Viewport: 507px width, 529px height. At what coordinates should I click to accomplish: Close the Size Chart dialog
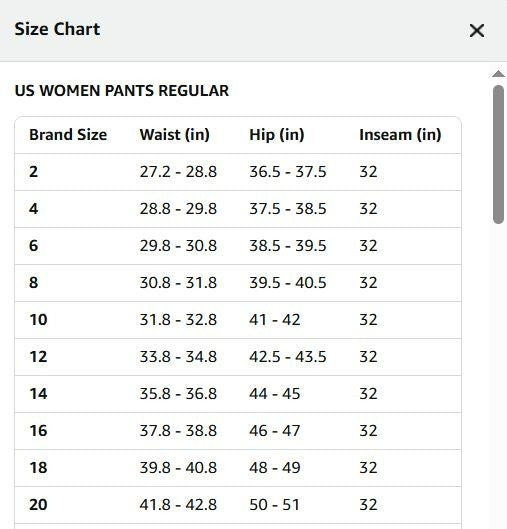pyautogui.click(x=477, y=31)
